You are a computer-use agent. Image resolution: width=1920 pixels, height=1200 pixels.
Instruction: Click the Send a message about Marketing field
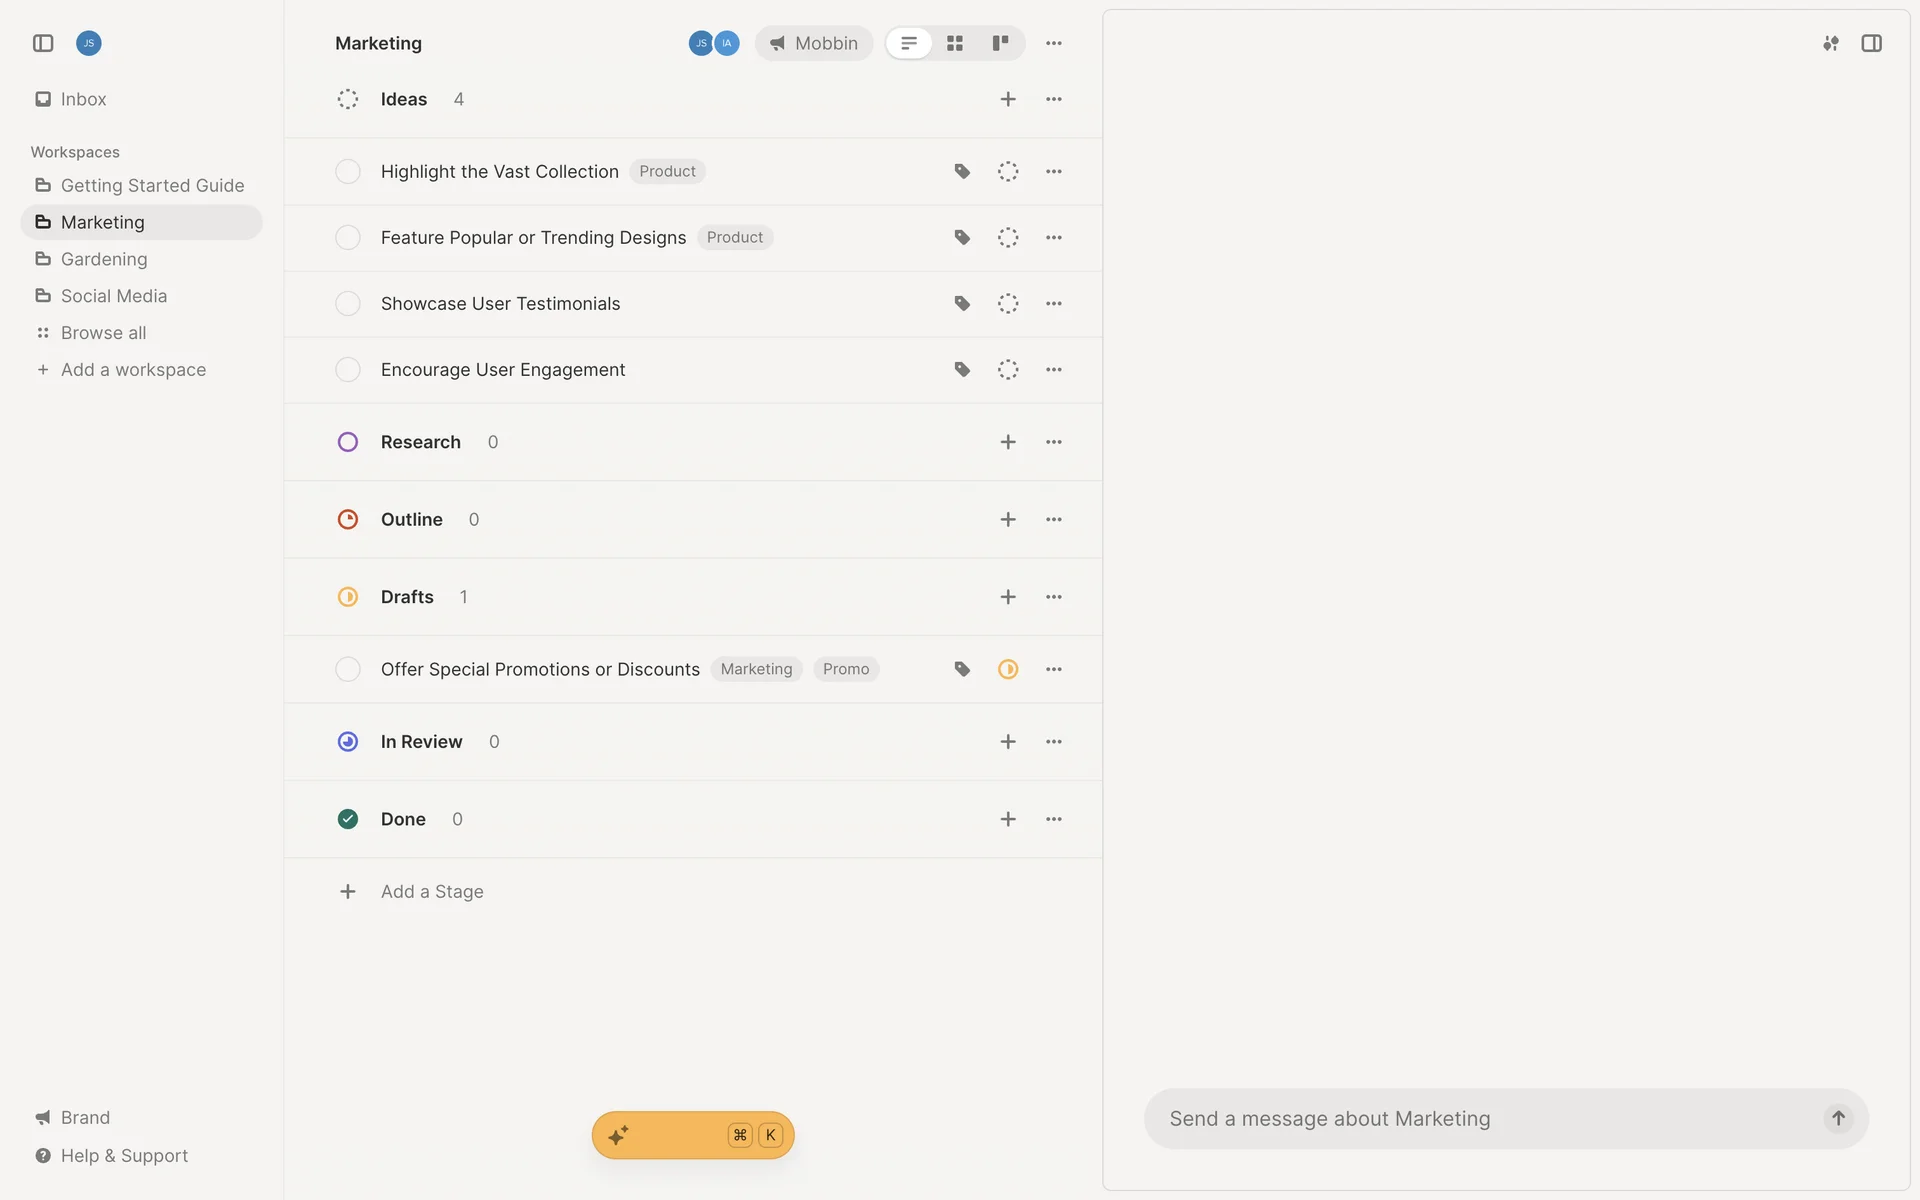click(1480, 1118)
